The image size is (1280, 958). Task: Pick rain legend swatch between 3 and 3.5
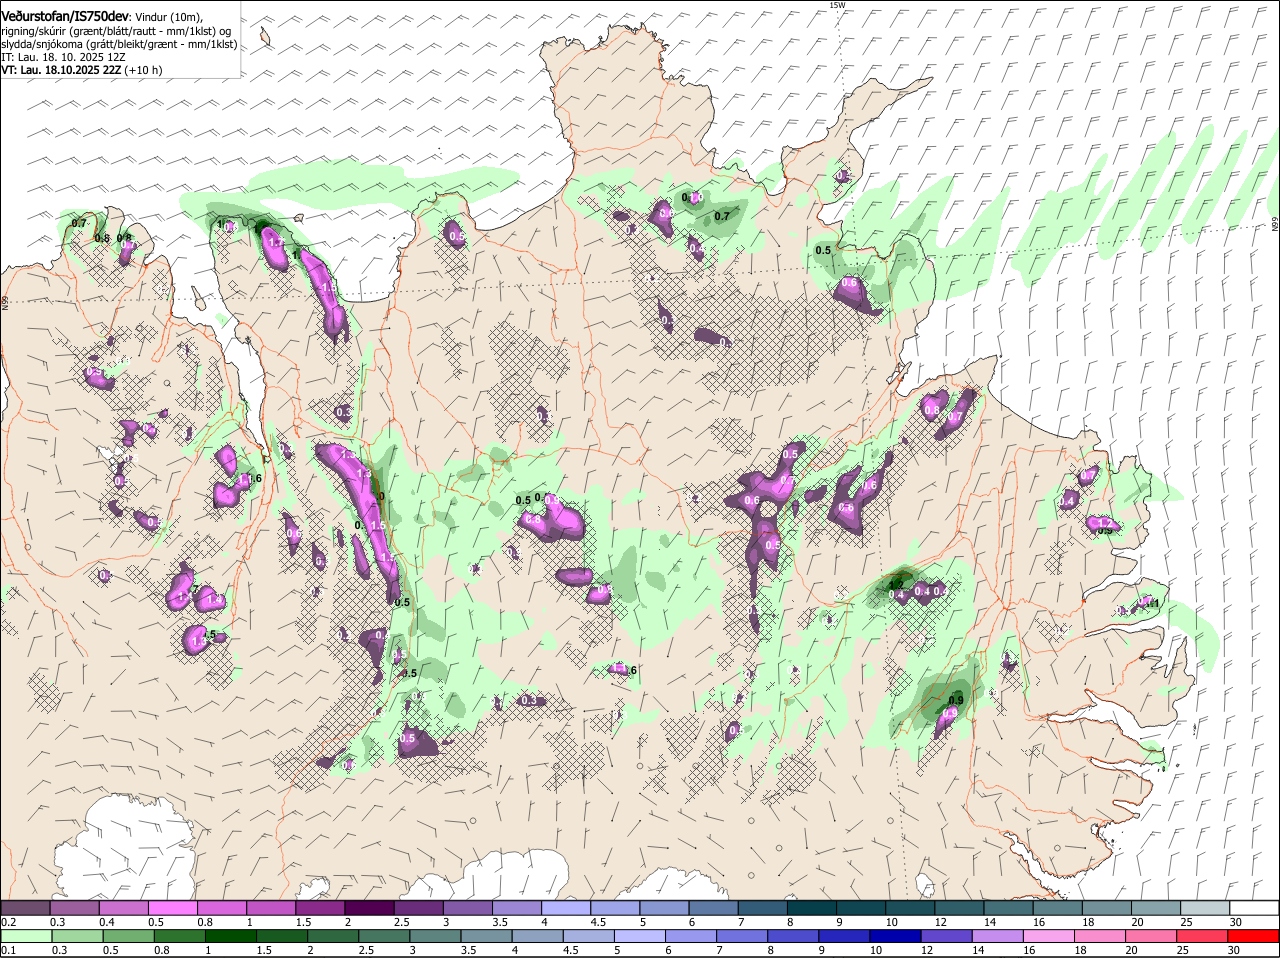coord(435,936)
